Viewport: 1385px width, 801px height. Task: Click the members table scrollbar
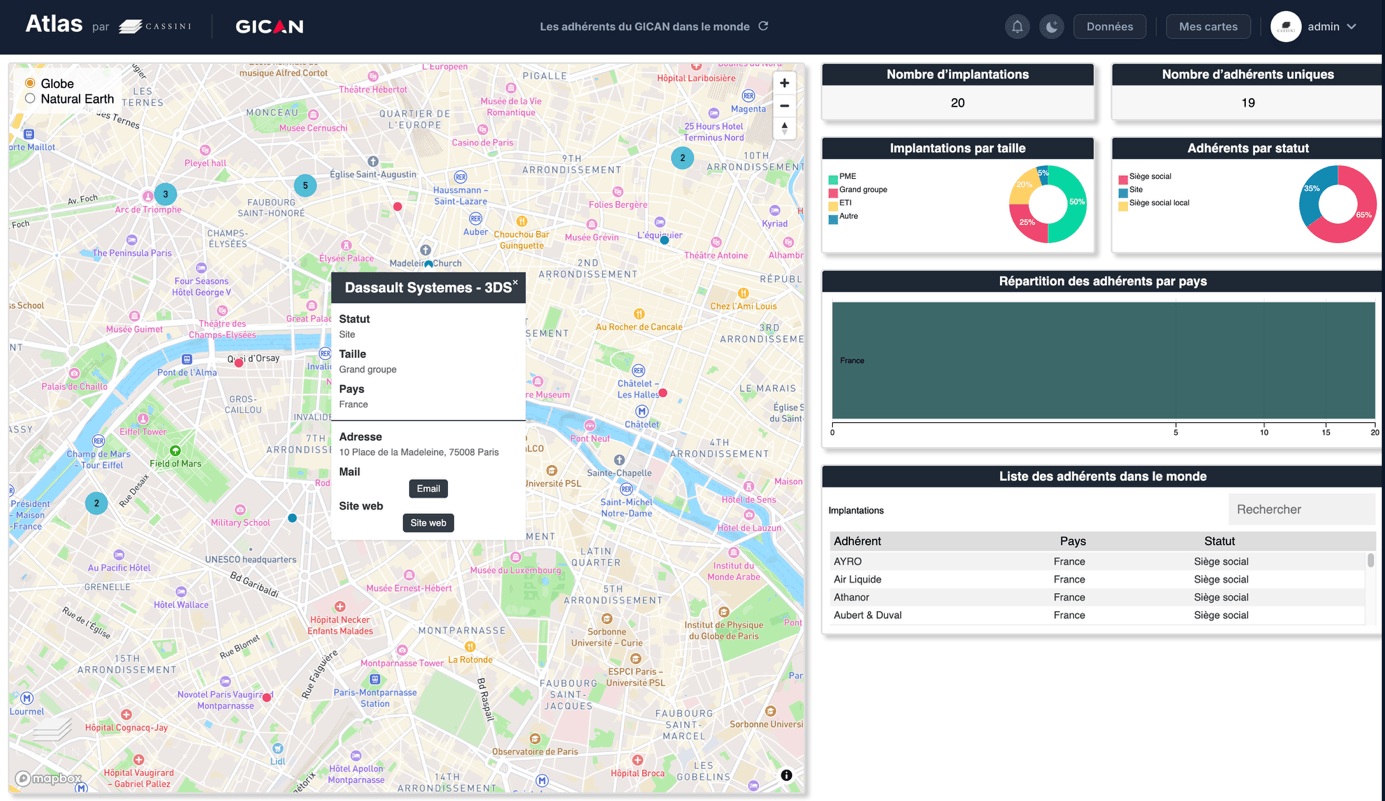pyautogui.click(x=1370, y=561)
